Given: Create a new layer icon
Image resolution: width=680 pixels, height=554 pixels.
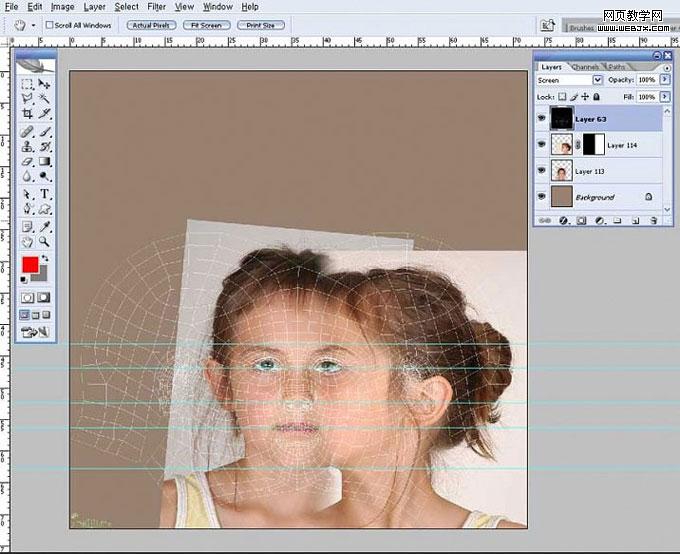Looking at the screenshot, I should click(x=635, y=221).
